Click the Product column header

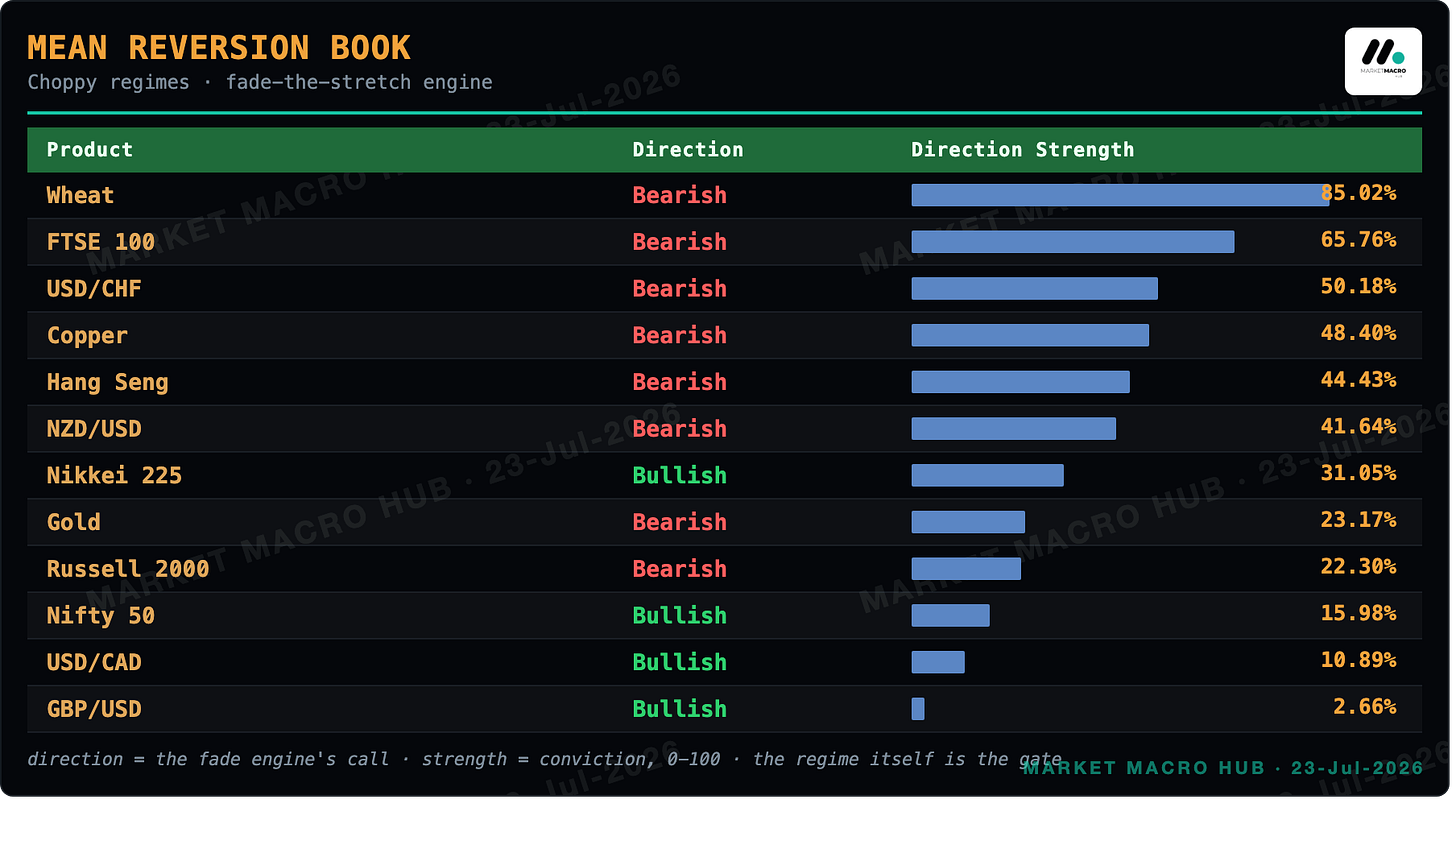90,150
